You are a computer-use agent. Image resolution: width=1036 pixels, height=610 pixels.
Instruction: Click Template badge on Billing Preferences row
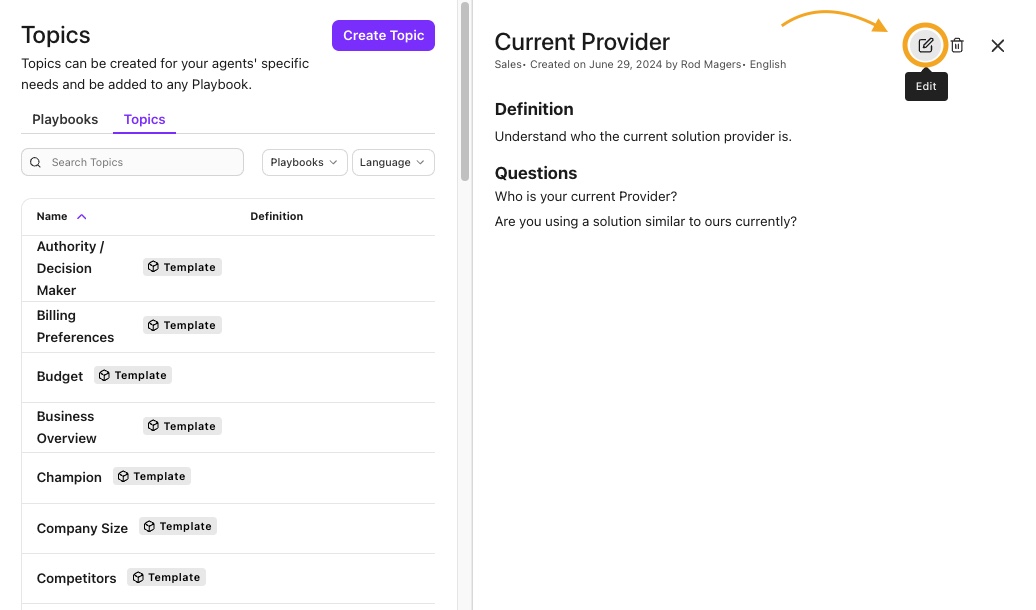click(x=182, y=325)
